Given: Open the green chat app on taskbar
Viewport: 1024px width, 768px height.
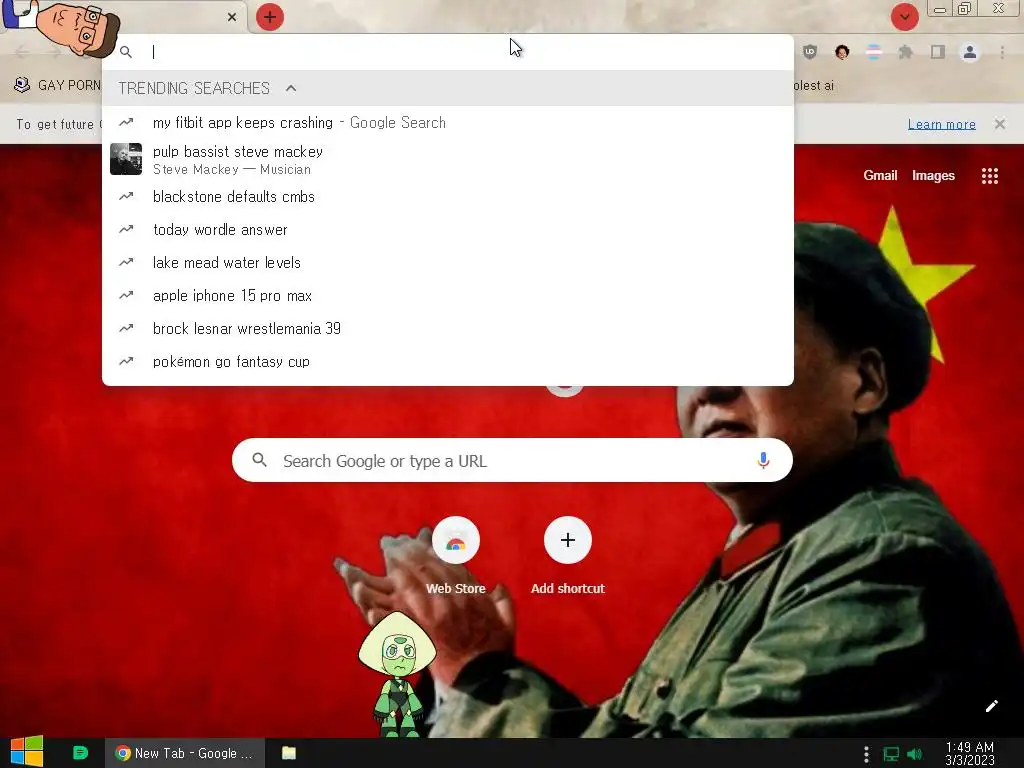Looking at the screenshot, I should pos(80,753).
